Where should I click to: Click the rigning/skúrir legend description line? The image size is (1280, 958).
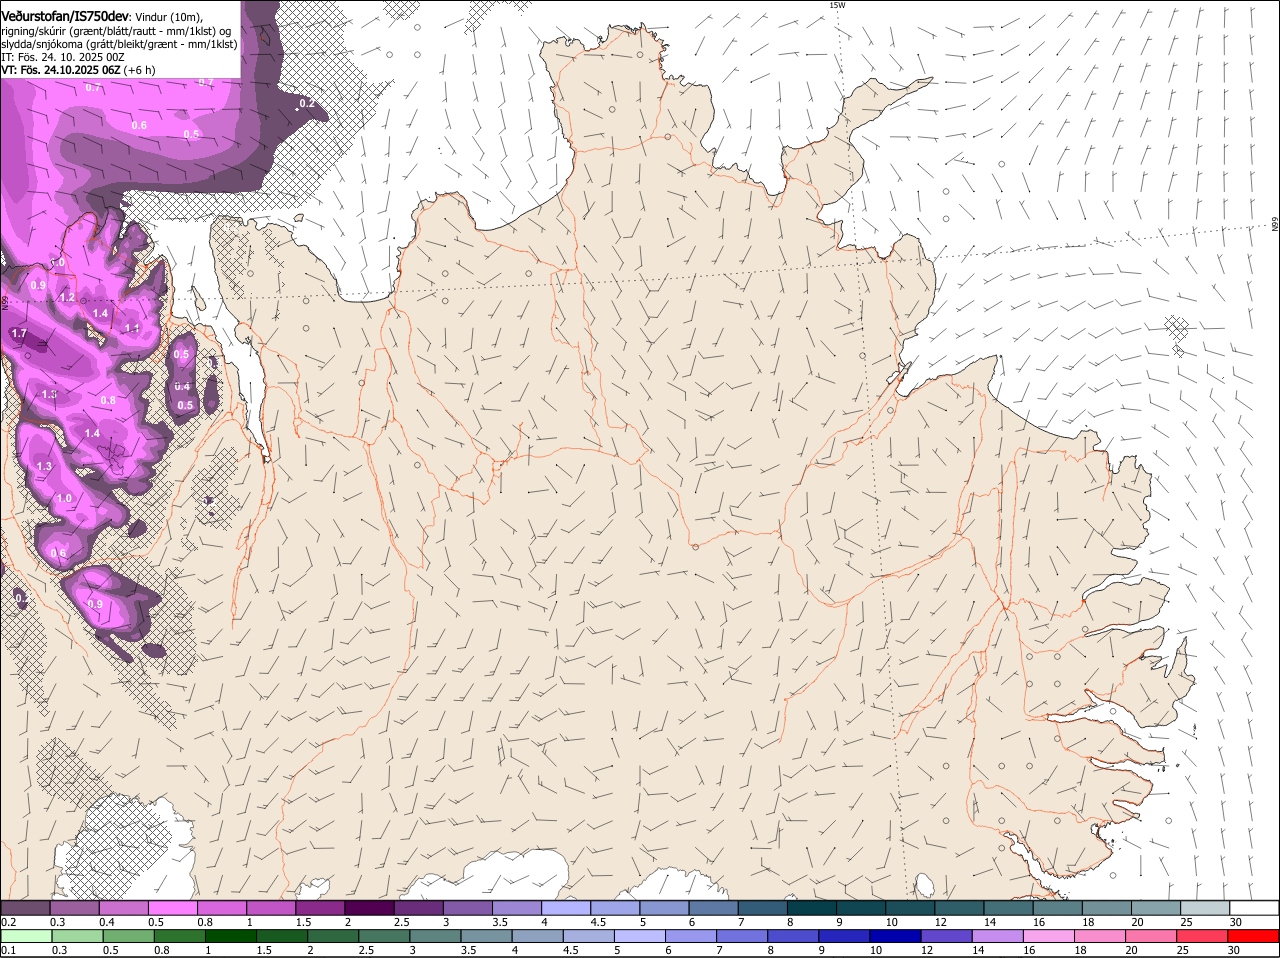point(116,31)
